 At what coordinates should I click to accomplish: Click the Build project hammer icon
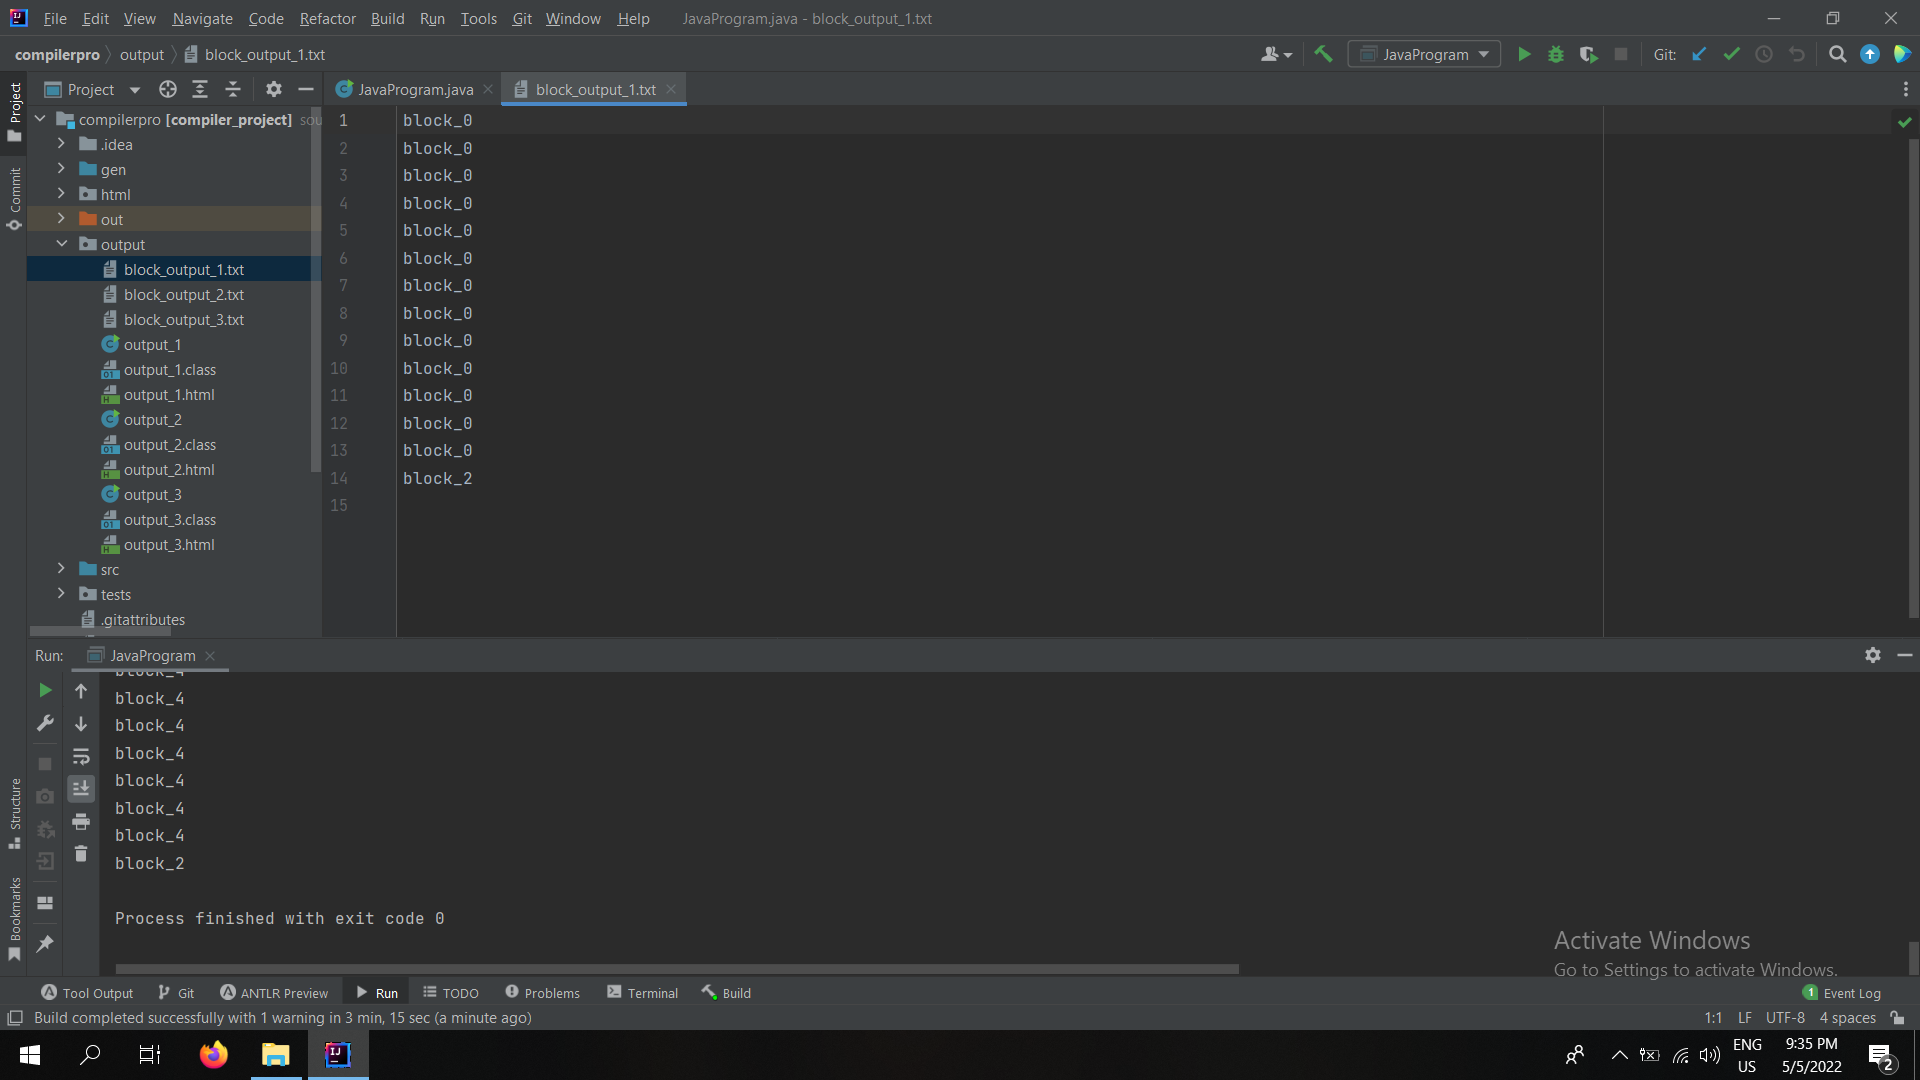(x=1323, y=55)
